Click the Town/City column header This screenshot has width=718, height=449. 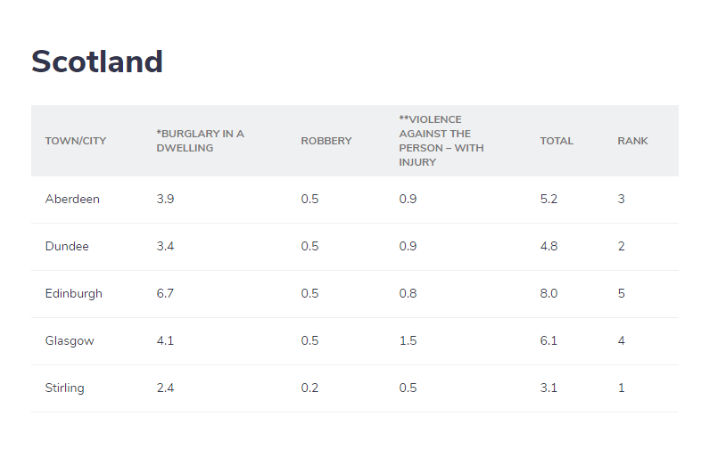pyautogui.click(x=75, y=141)
